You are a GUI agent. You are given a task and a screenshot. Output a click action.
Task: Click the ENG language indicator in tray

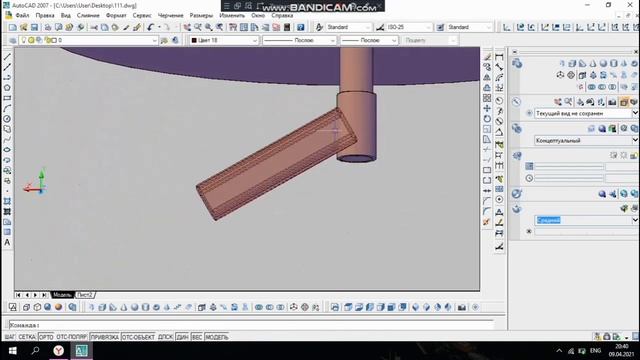coord(595,351)
